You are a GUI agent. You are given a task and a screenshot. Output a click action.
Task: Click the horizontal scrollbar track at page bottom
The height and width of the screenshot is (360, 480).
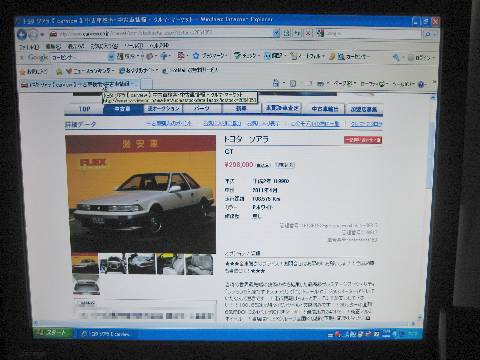click(223, 323)
